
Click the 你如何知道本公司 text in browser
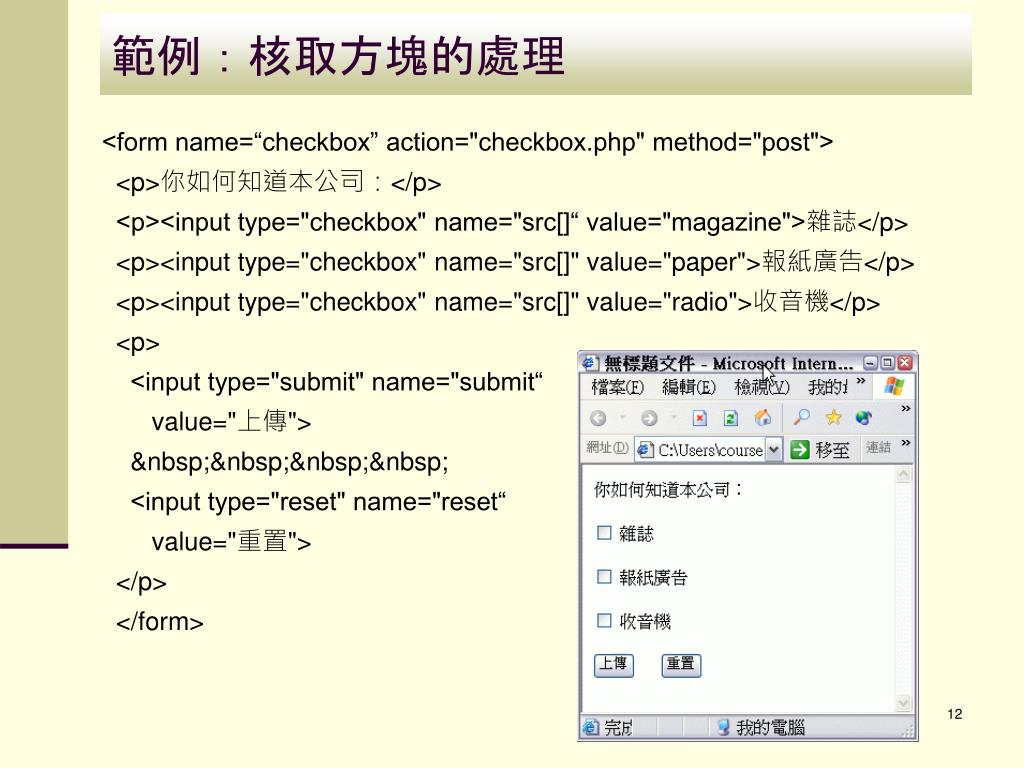[667, 490]
